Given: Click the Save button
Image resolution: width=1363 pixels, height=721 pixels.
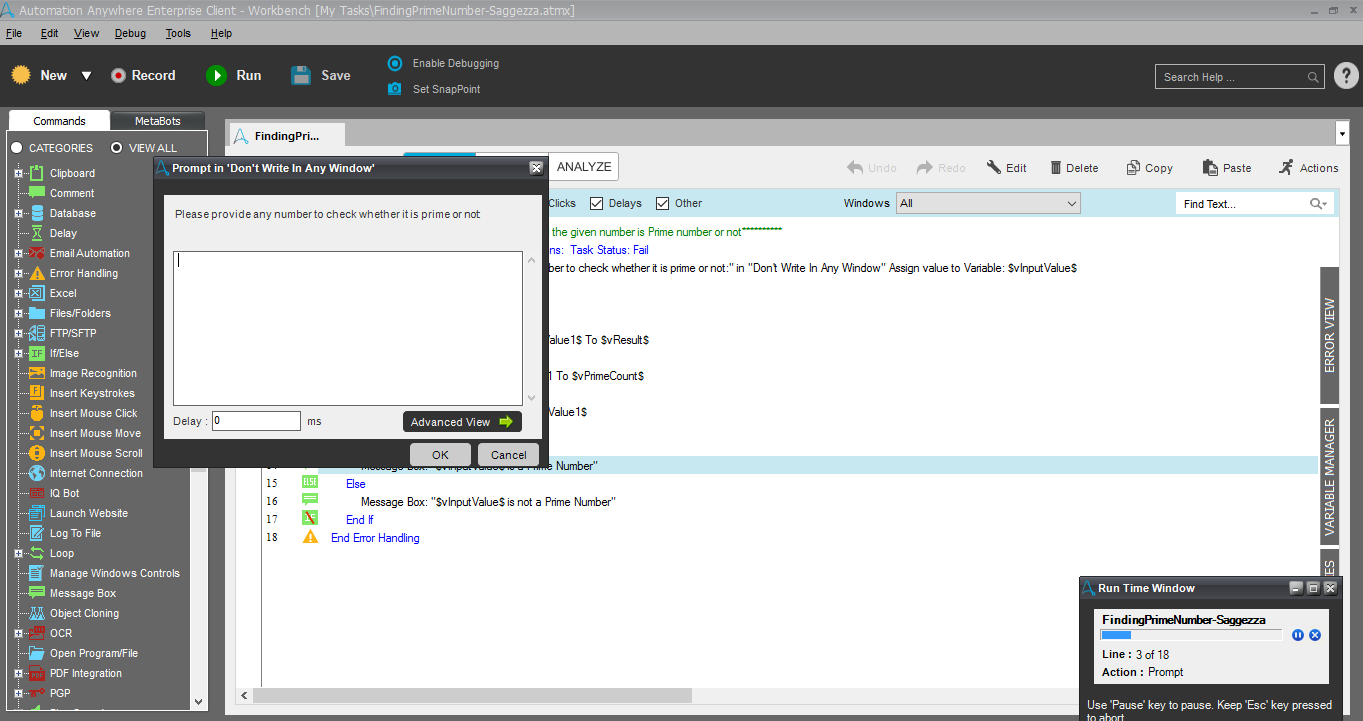Looking at the screenshot, I should pyautogui.click(x=321, y=76).
